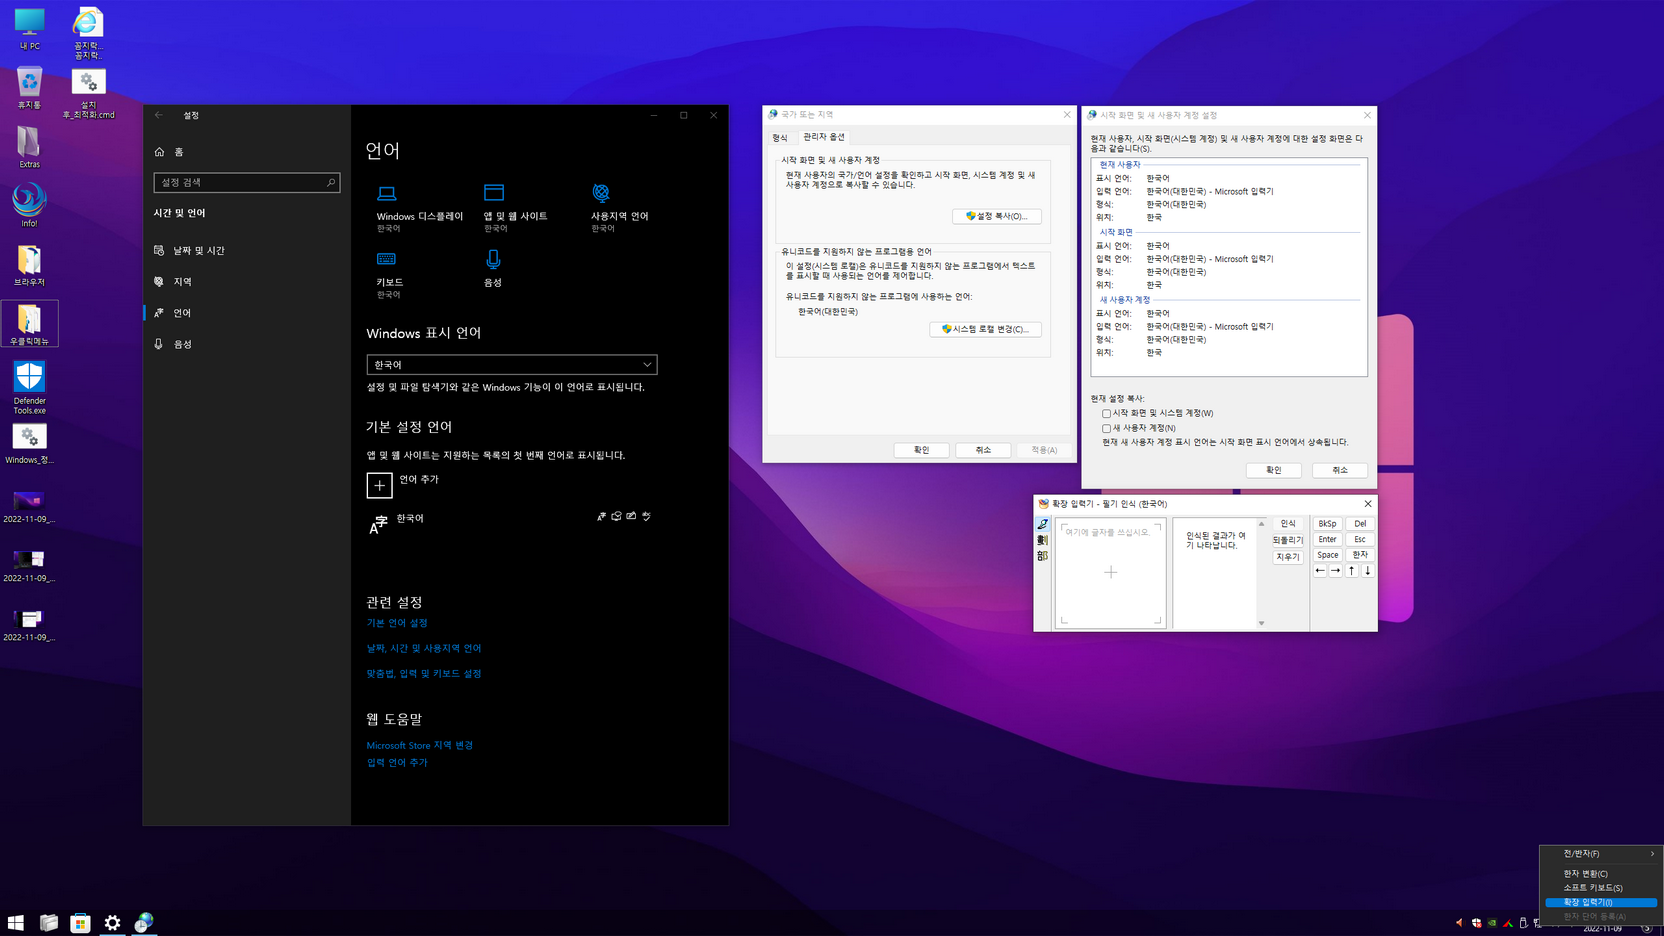
Task: Click Space key in 확장 입력기
Action: (x=1327, y=555)
